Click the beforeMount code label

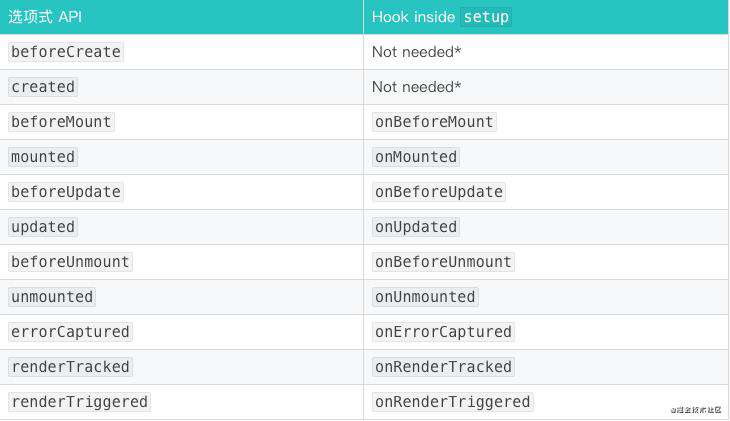tap(61, 122)
